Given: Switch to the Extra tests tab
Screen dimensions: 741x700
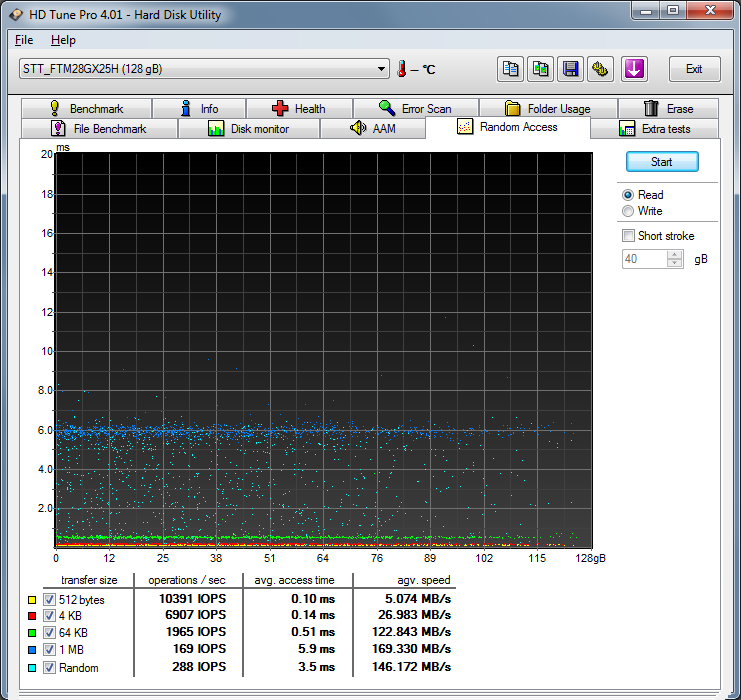Looking at the screenshot, I should click(655, 129).
